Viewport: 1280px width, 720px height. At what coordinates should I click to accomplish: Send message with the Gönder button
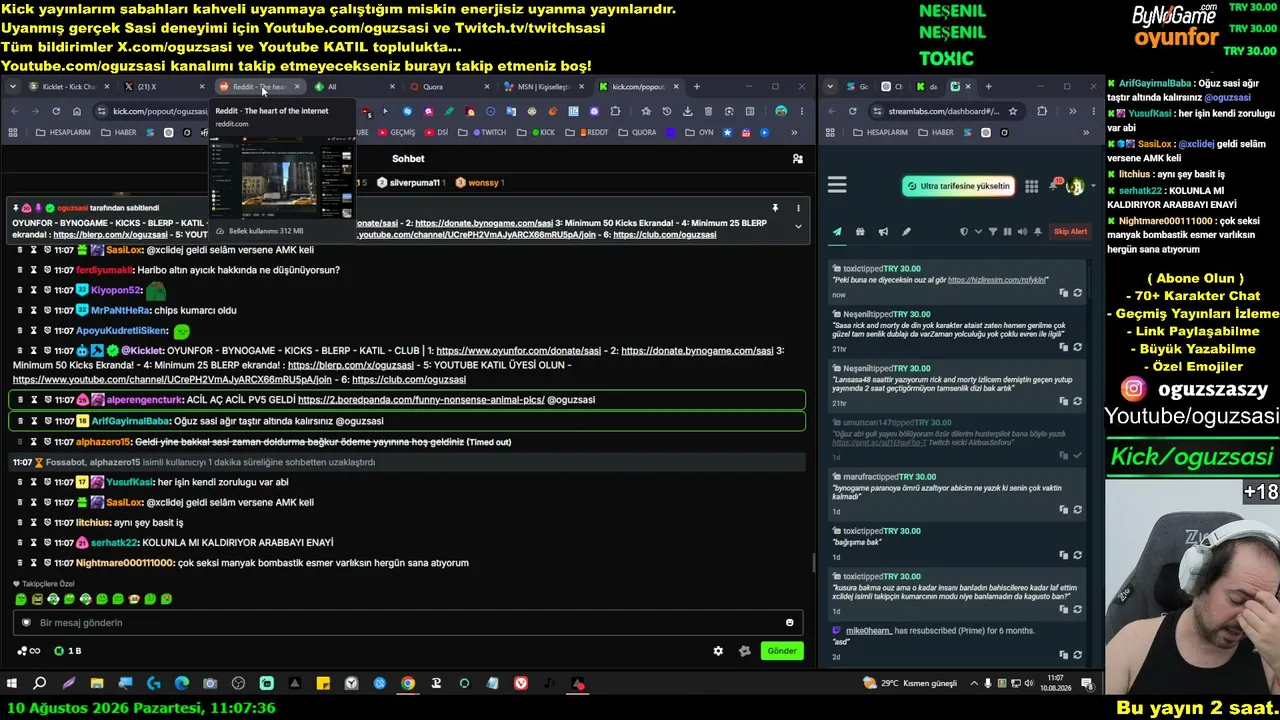(x=782, y=651)
